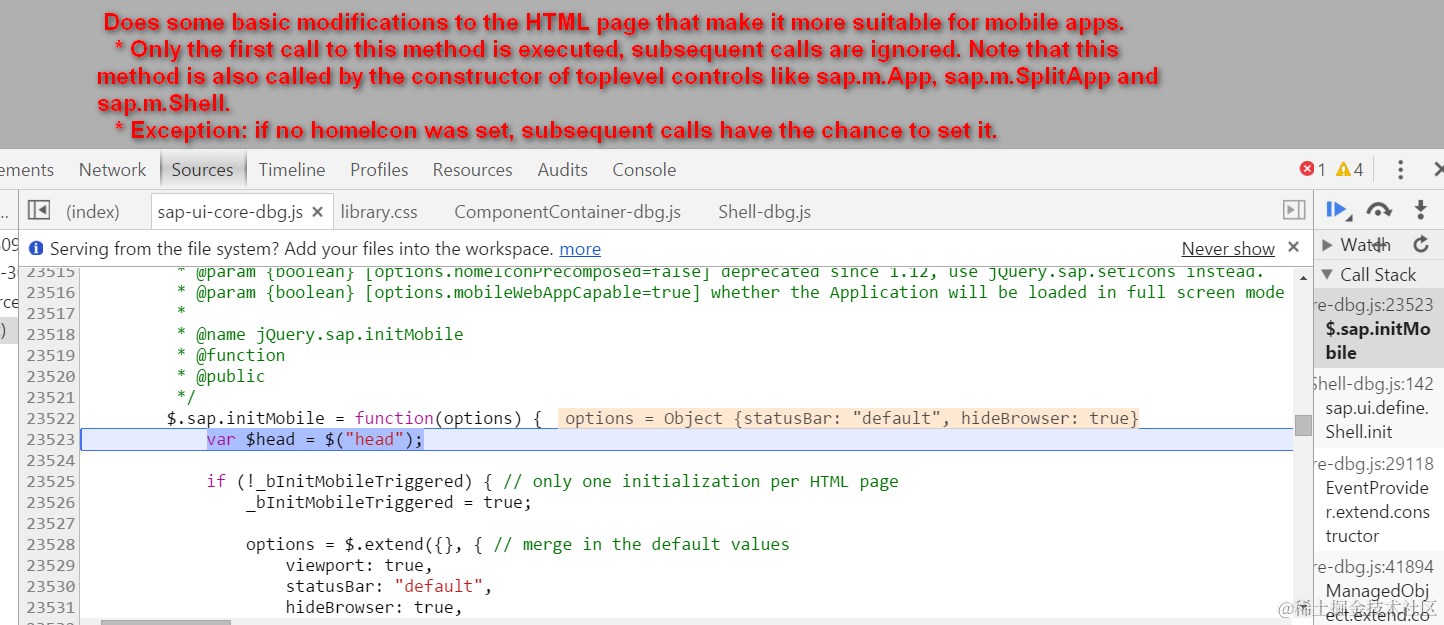Open the (index) file tab
Image resolution: width=1444 pixels, height=625 pixels.
point(93,212)
